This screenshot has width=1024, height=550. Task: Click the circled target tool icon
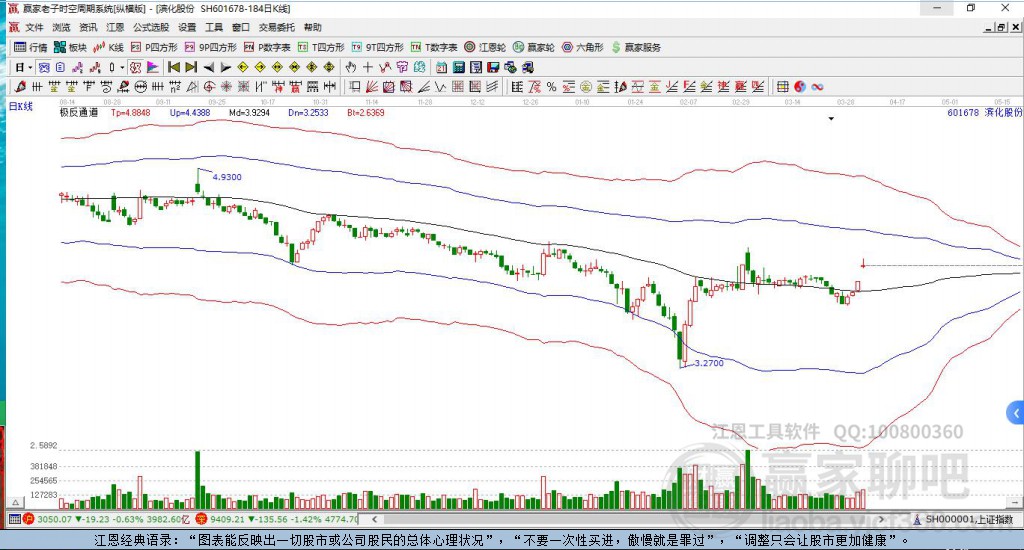point(209,87)
